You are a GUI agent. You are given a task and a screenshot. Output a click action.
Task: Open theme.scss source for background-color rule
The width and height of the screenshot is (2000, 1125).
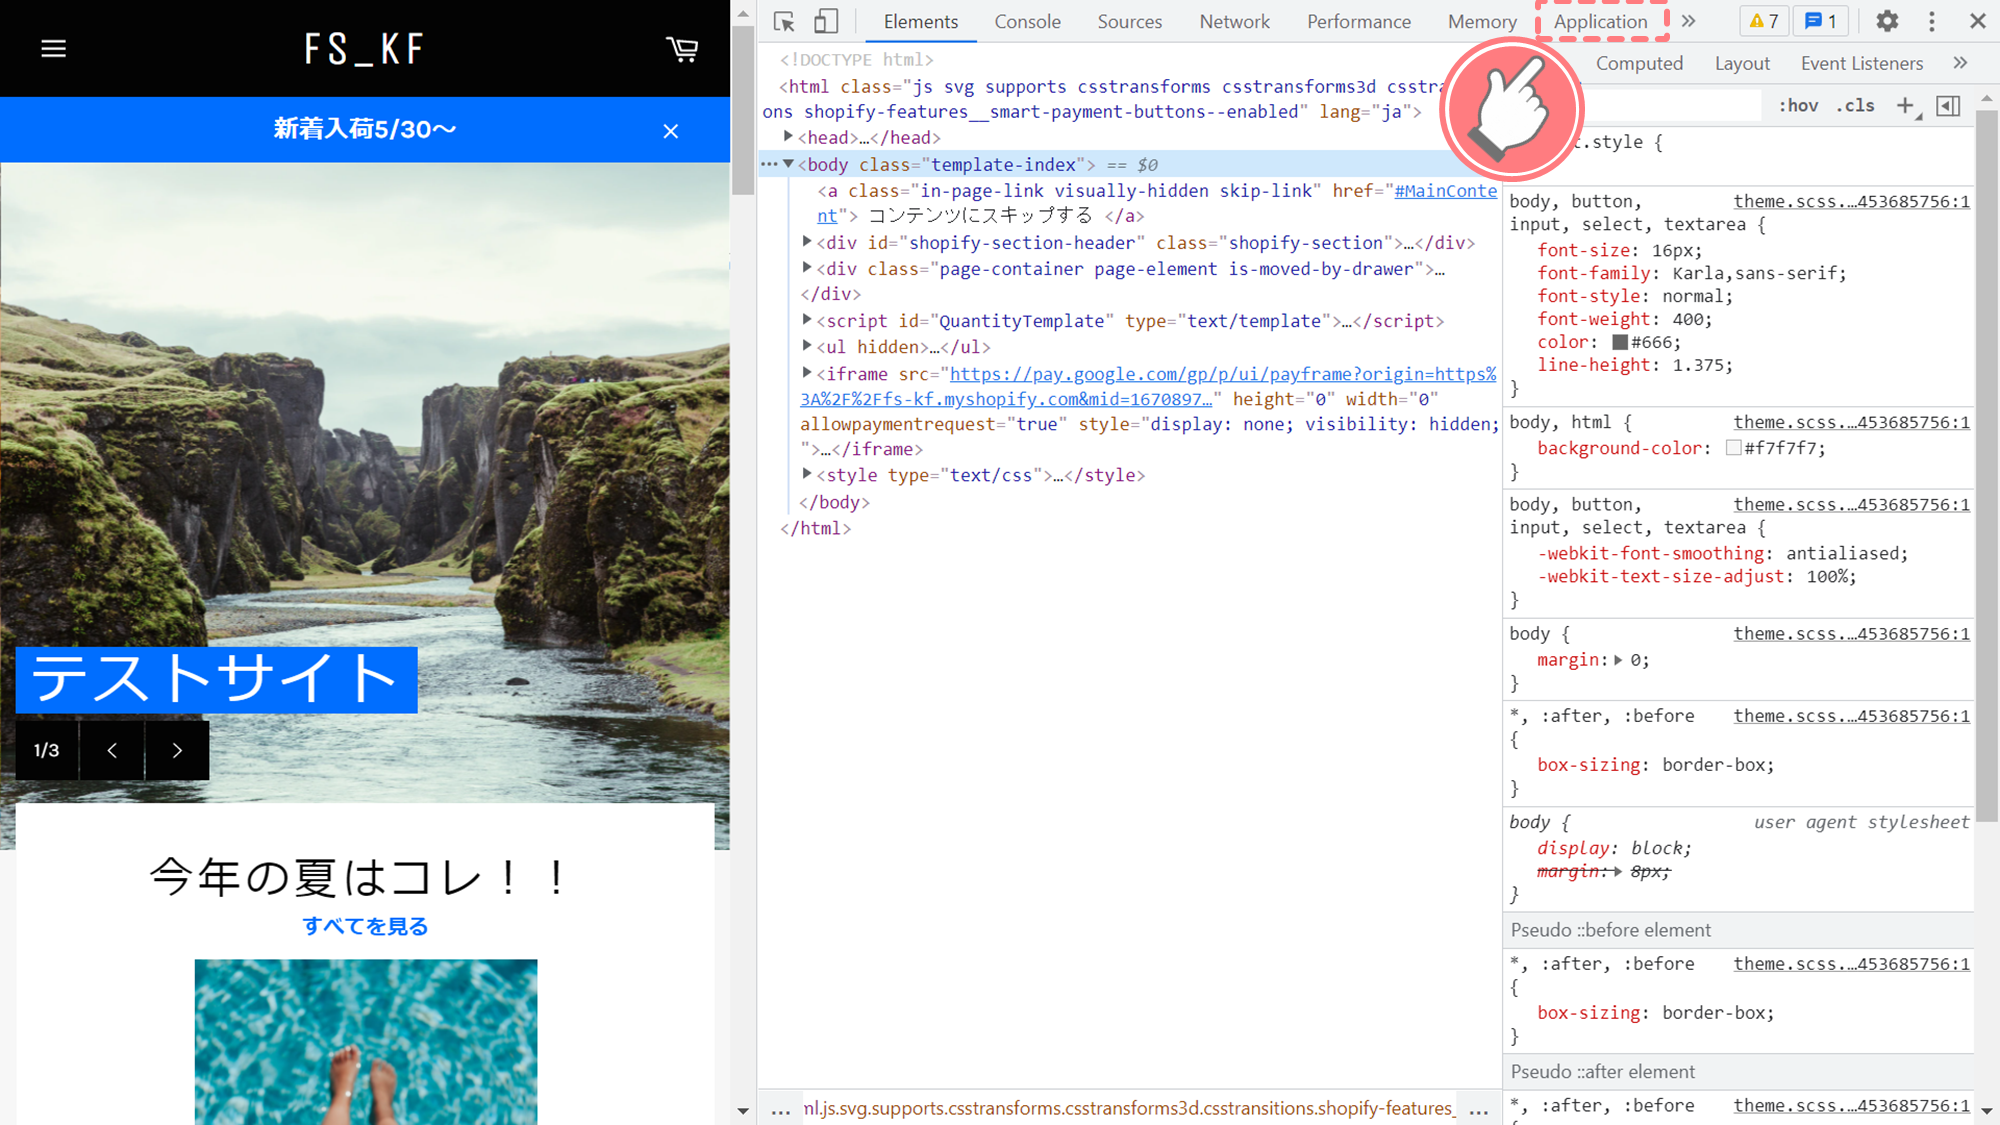pos(1851,422)
